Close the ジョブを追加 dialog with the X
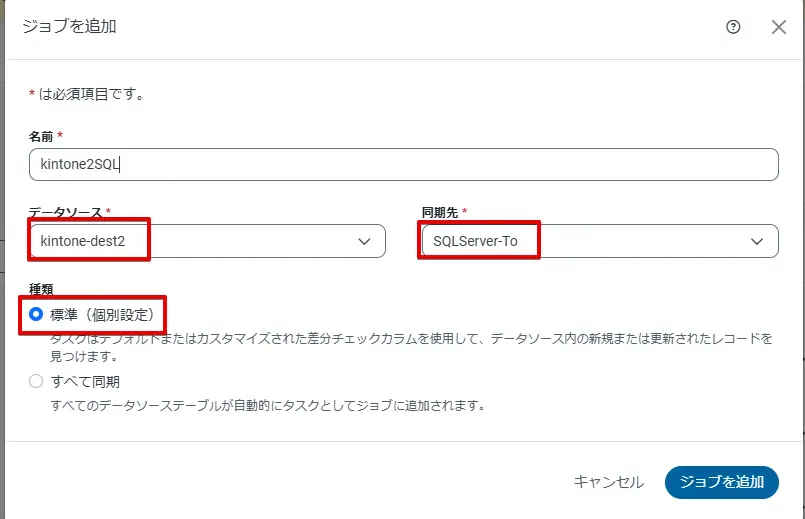The width and height of the screenshot is (805, 519). tap(779, 27)
